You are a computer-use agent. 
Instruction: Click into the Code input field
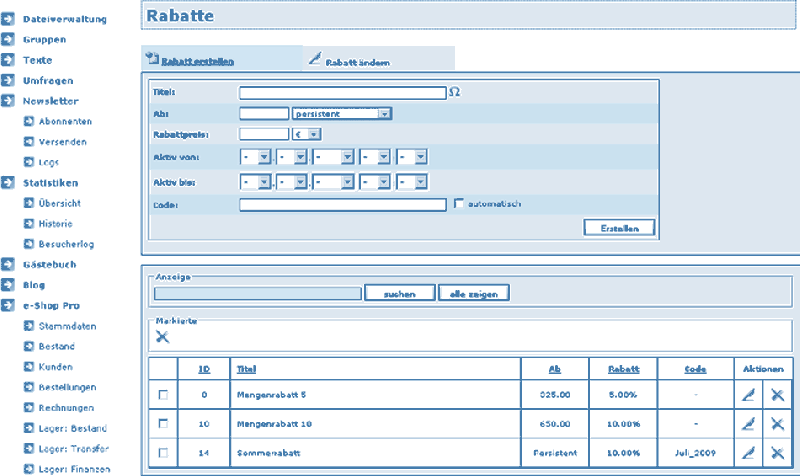pyautogui.click(x=343, y=205)
